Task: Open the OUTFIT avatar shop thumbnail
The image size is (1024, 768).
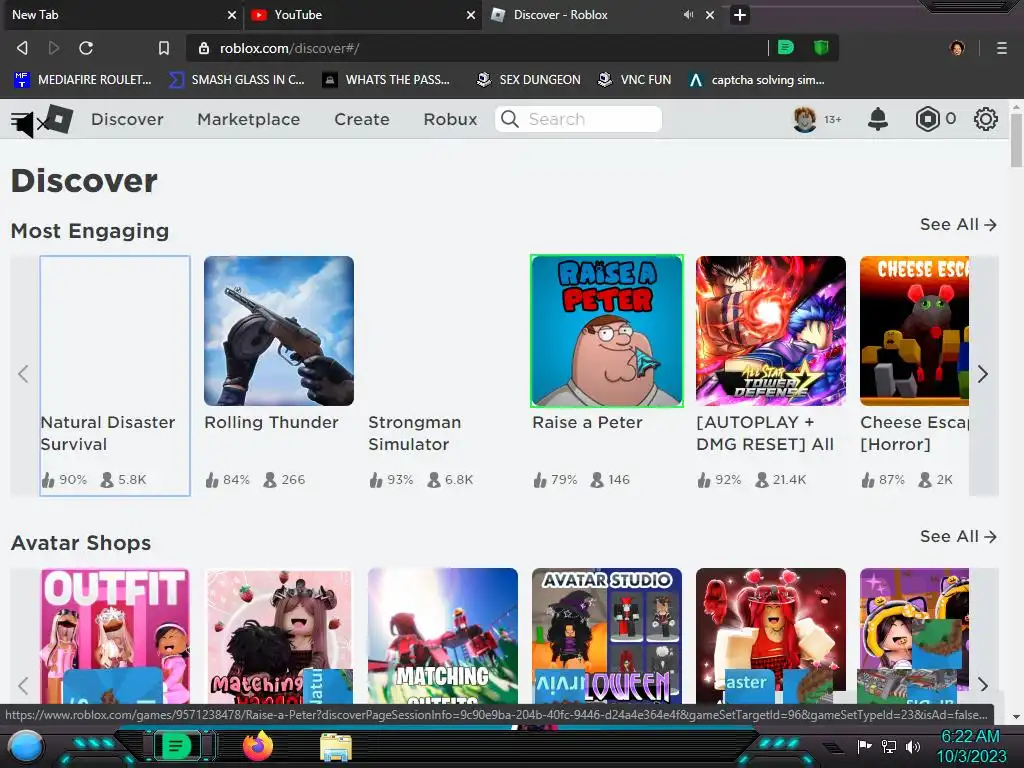Action: click(115, 636)
